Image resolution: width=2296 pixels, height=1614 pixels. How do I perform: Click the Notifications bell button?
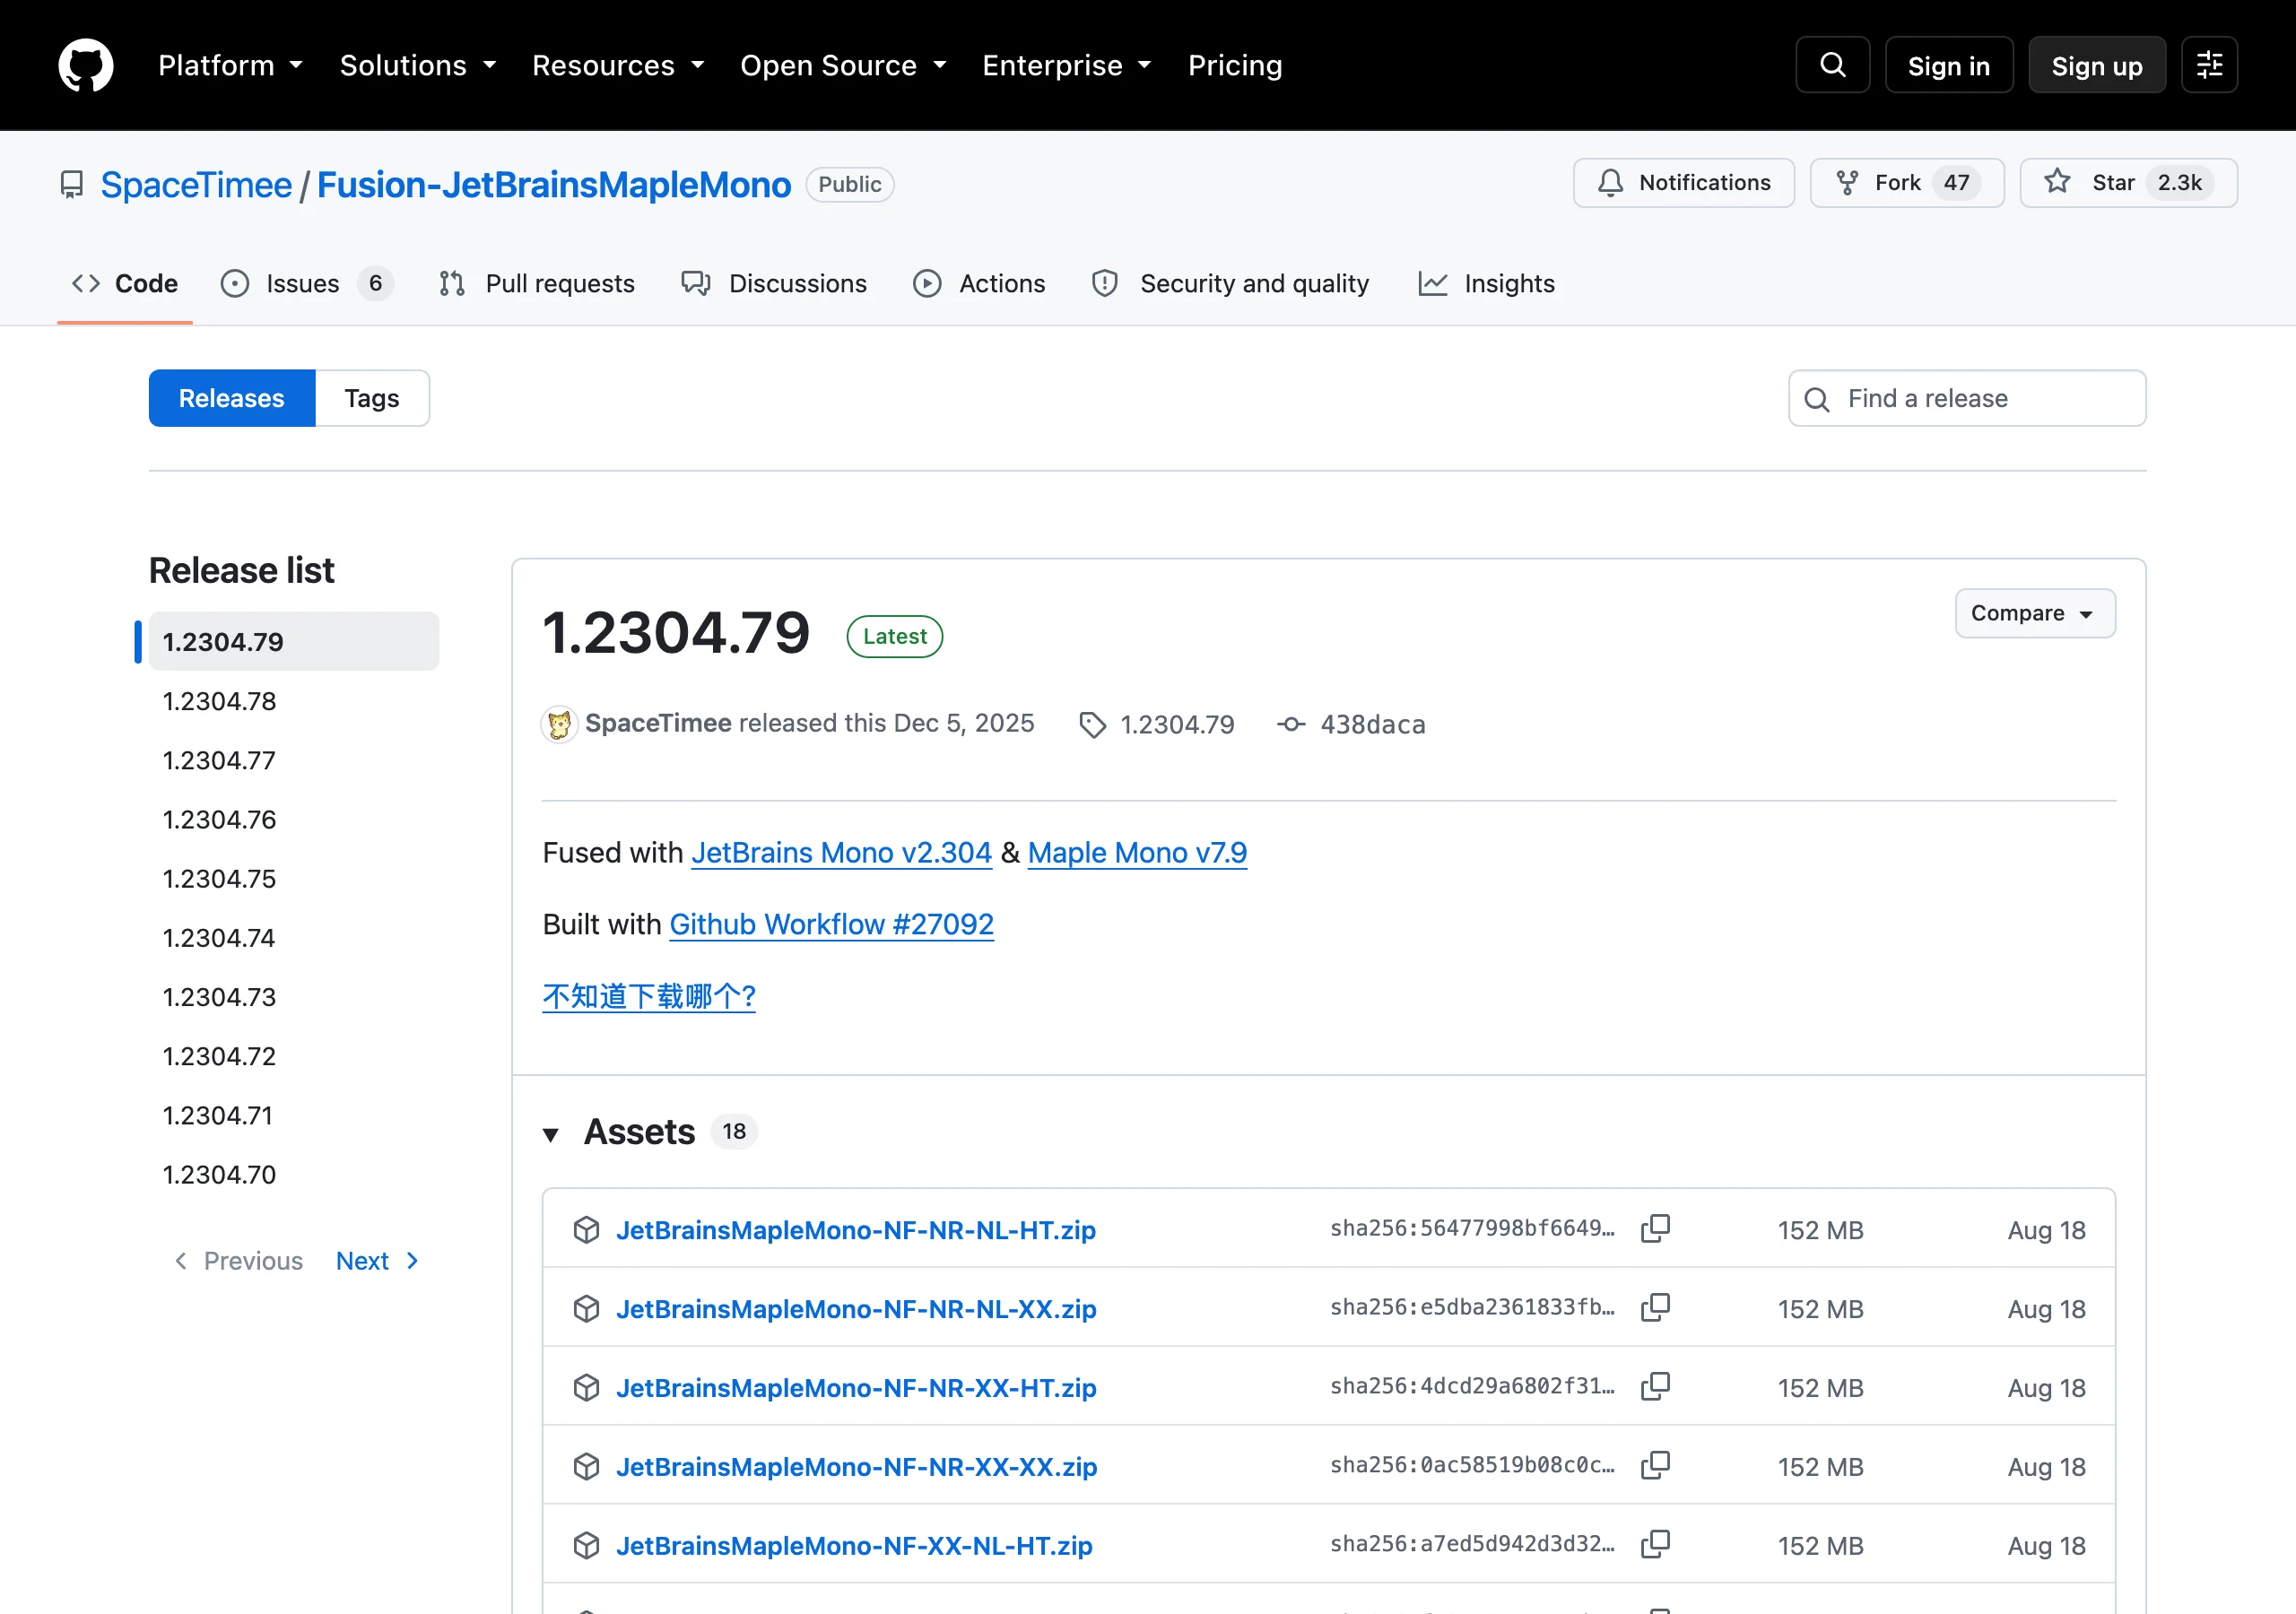(1684, 183)
